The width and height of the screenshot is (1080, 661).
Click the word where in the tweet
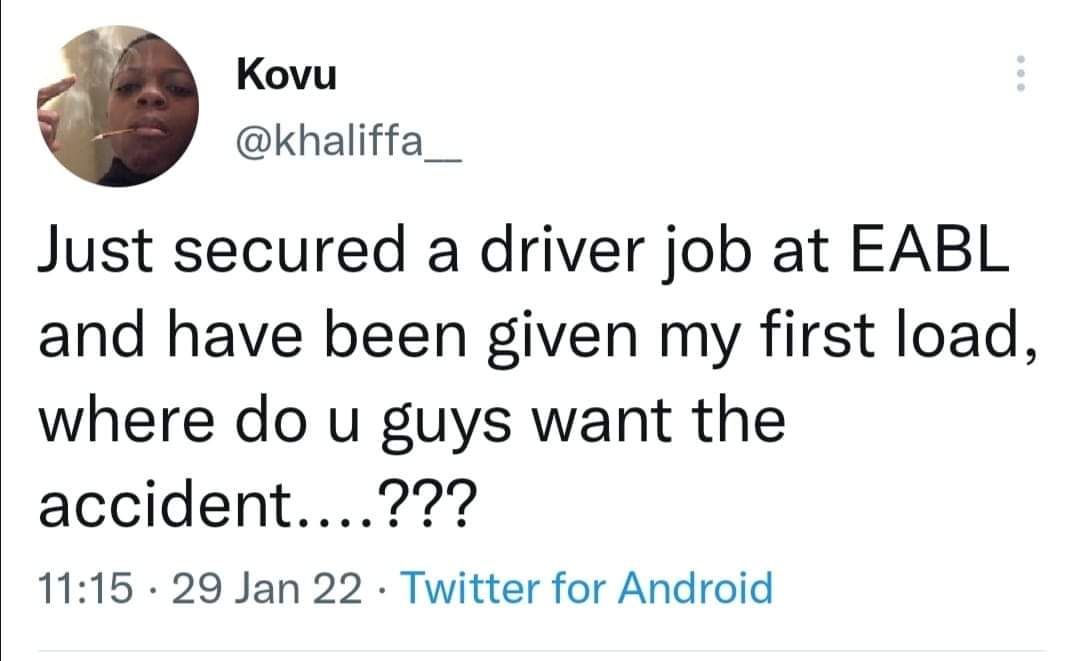127,419
